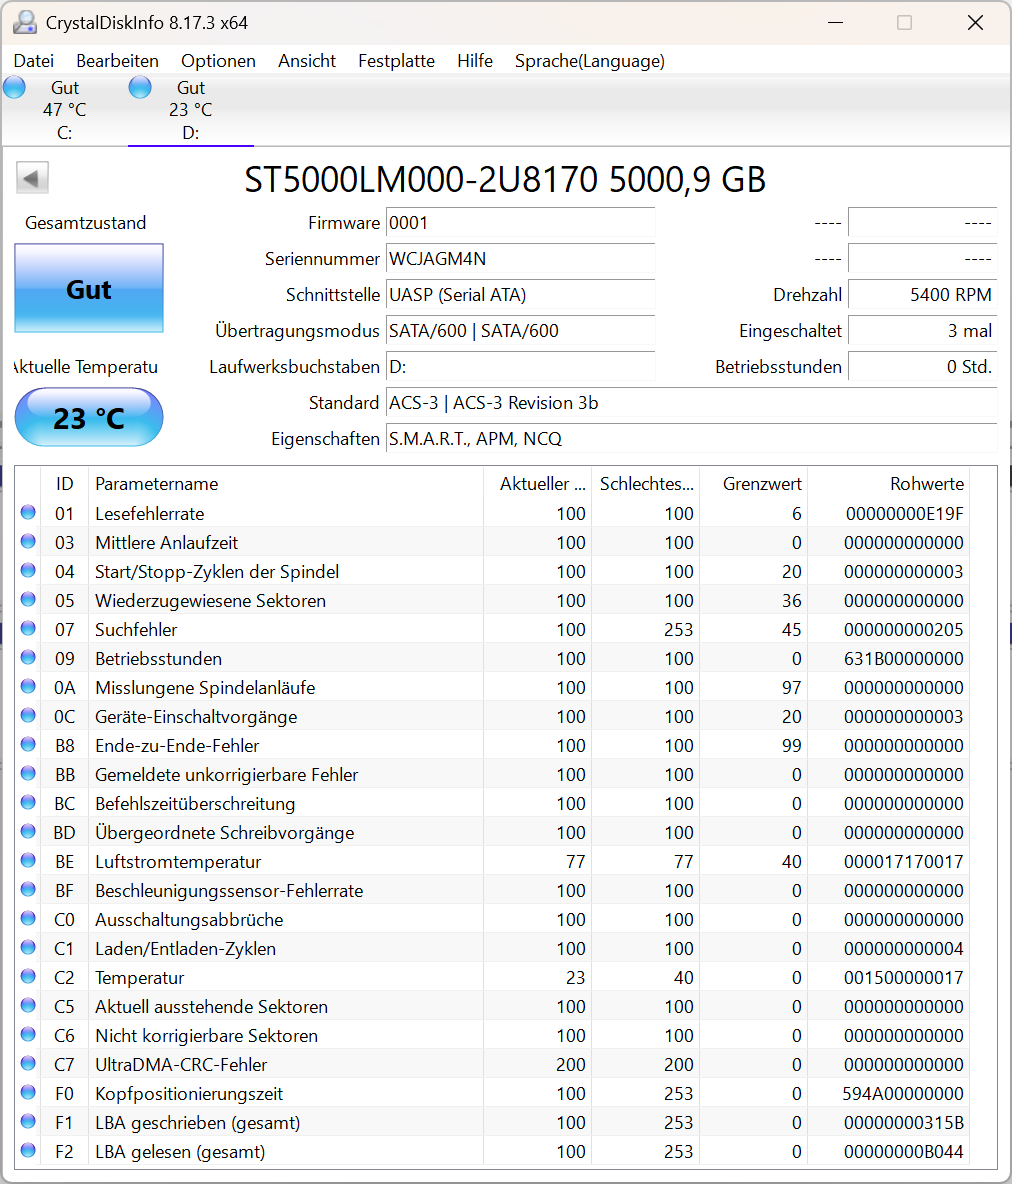The height and width of the screenshot is (1184, 1012).
Task: Select drive C: health status icon
Action: click(14, 87)
